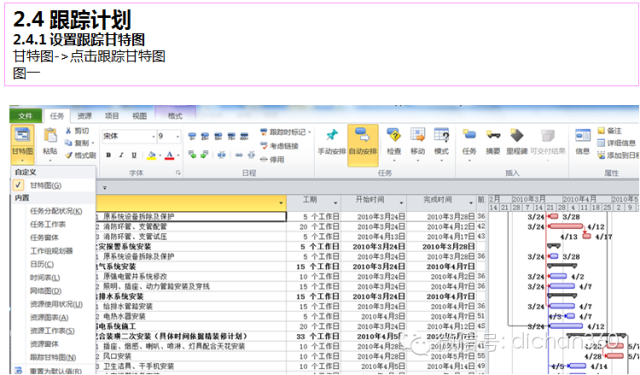The image size is (640, 375).
Task: Switch to the Format (格式) tab
Action: pos(175,116)
